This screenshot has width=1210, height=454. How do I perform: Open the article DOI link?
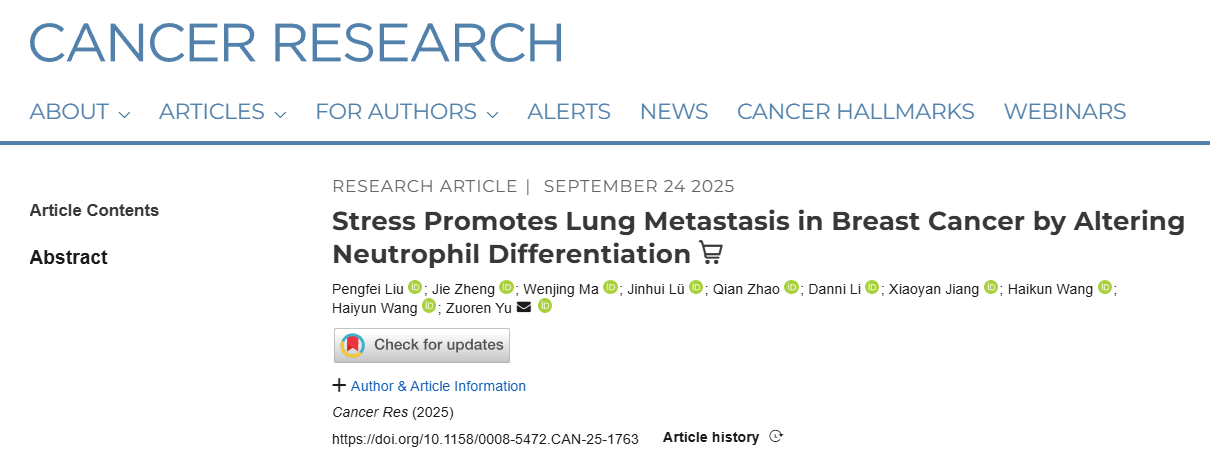pyautogui.click(x=485, y=438)
